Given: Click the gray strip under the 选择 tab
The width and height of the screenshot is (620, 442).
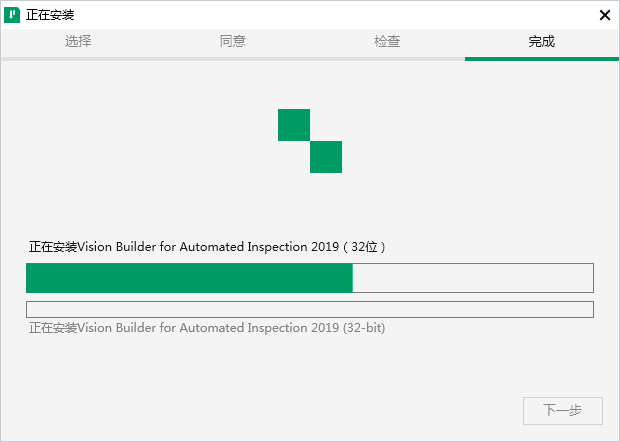Looking at the screenshot, I should [x=78, y=58].
